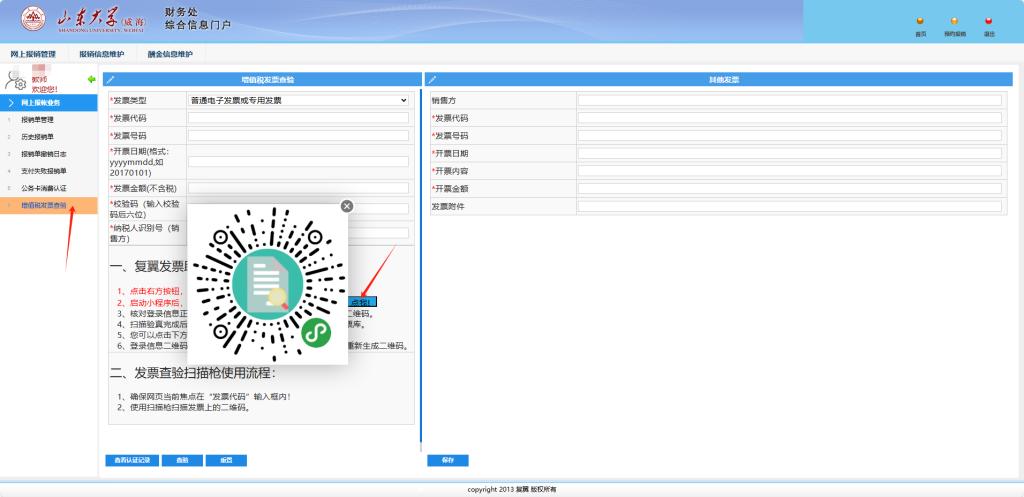Open the 酬金信息维护 tab
This screenshot has width=1024, height=497.
point(170,54)
